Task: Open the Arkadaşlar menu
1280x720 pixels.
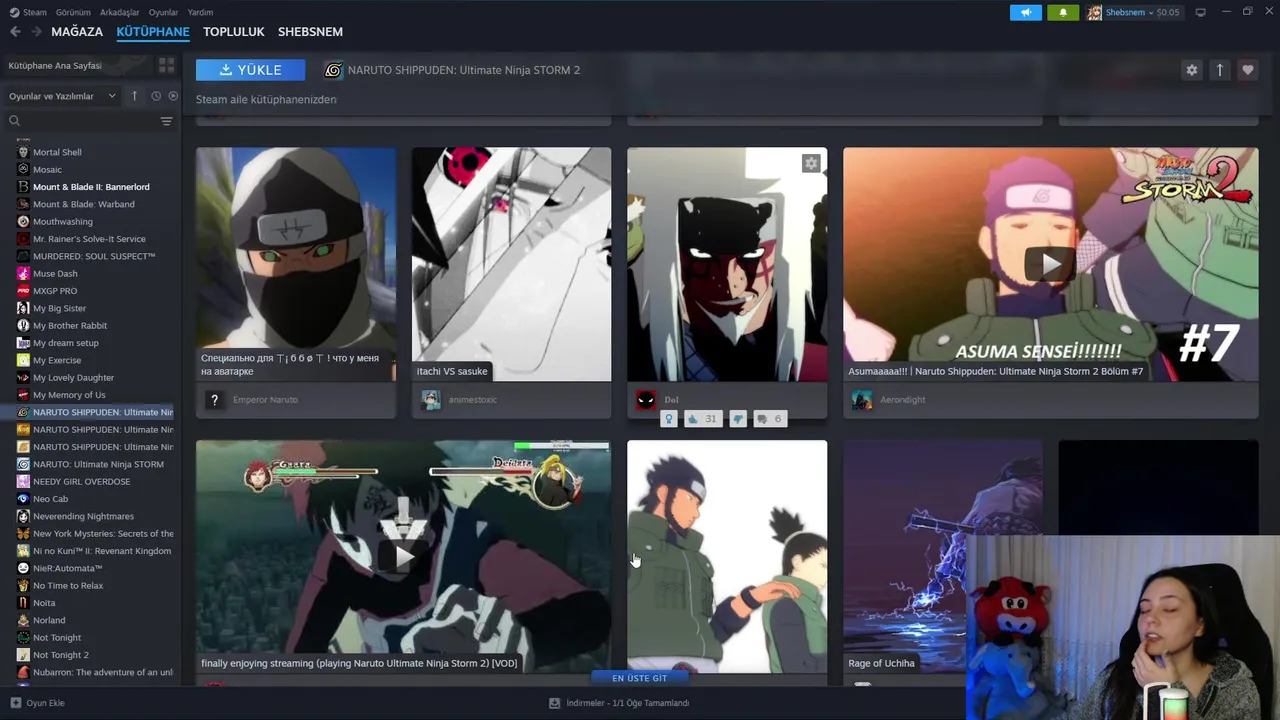Action: (120, 12)
